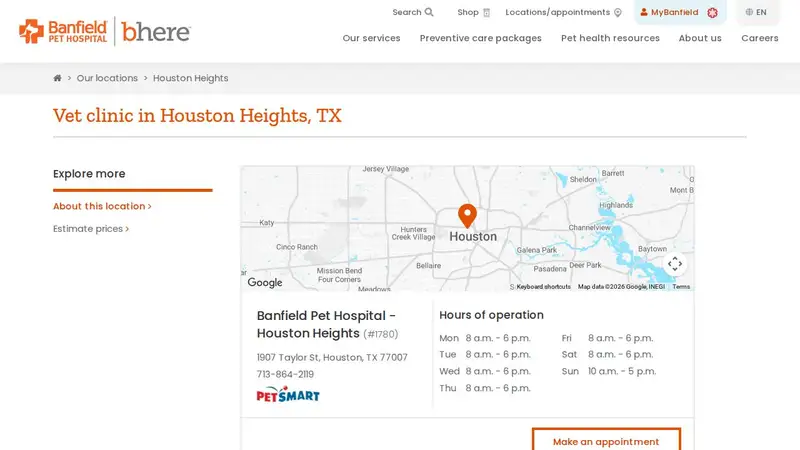
Task: Open map Keyboard shortcuts
Action: 543,287
